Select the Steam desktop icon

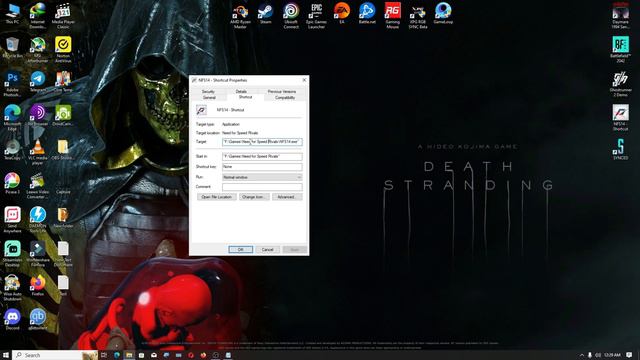(265, 13)
